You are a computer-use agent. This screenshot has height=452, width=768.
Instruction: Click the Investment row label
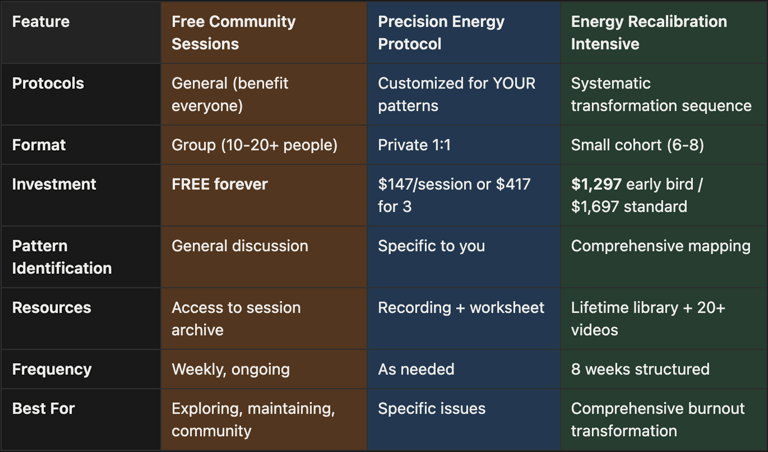54,184
